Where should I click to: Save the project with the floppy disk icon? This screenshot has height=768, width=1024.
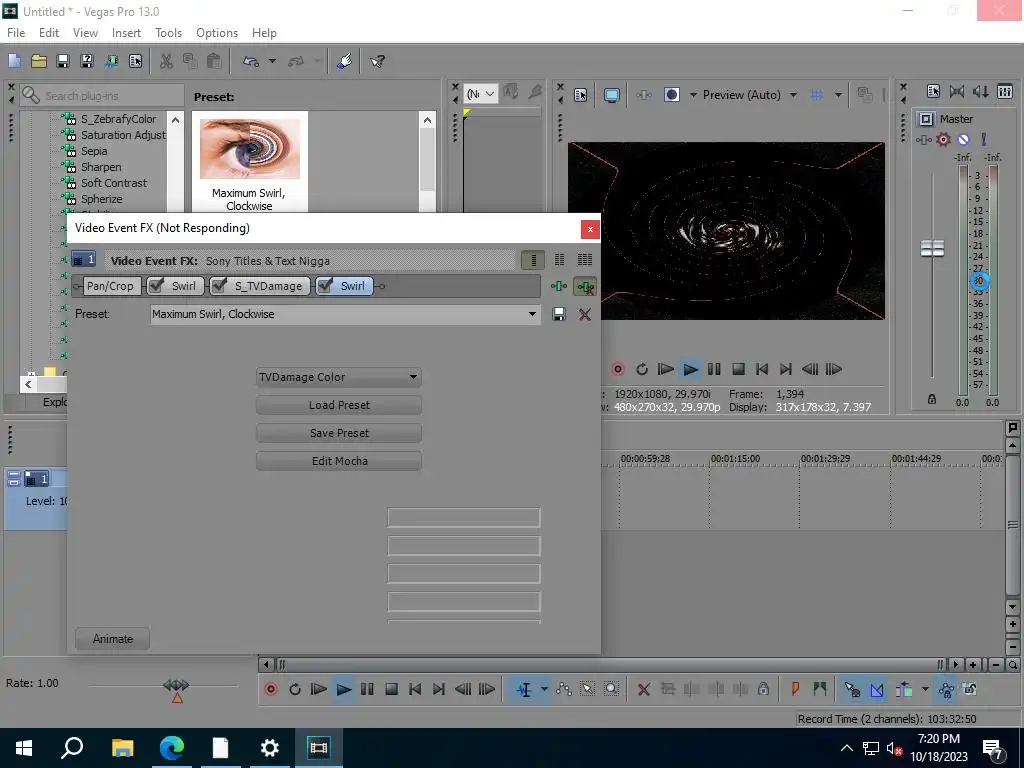(x=63, y=61)
